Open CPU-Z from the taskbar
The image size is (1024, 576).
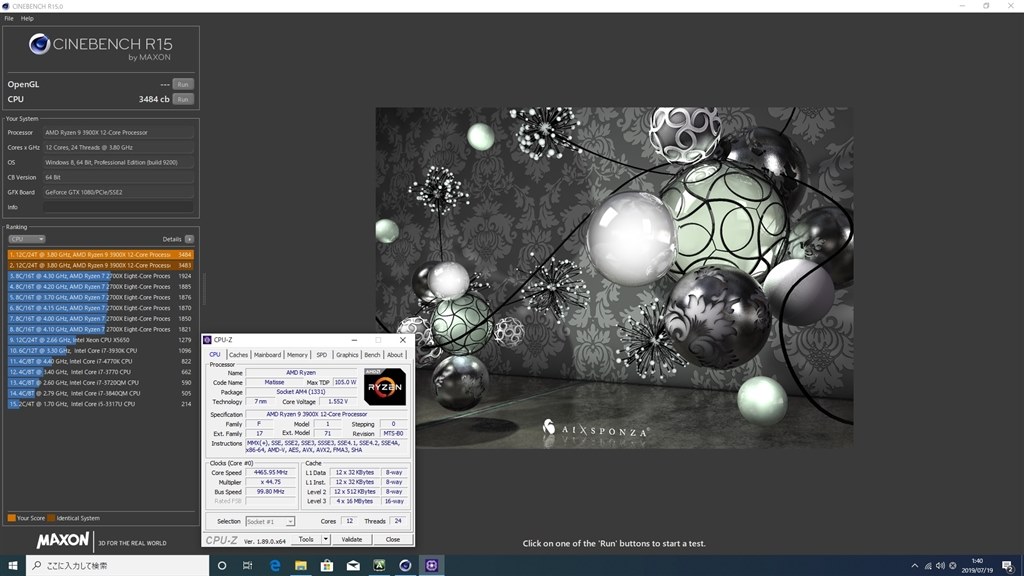coord(430,565)
